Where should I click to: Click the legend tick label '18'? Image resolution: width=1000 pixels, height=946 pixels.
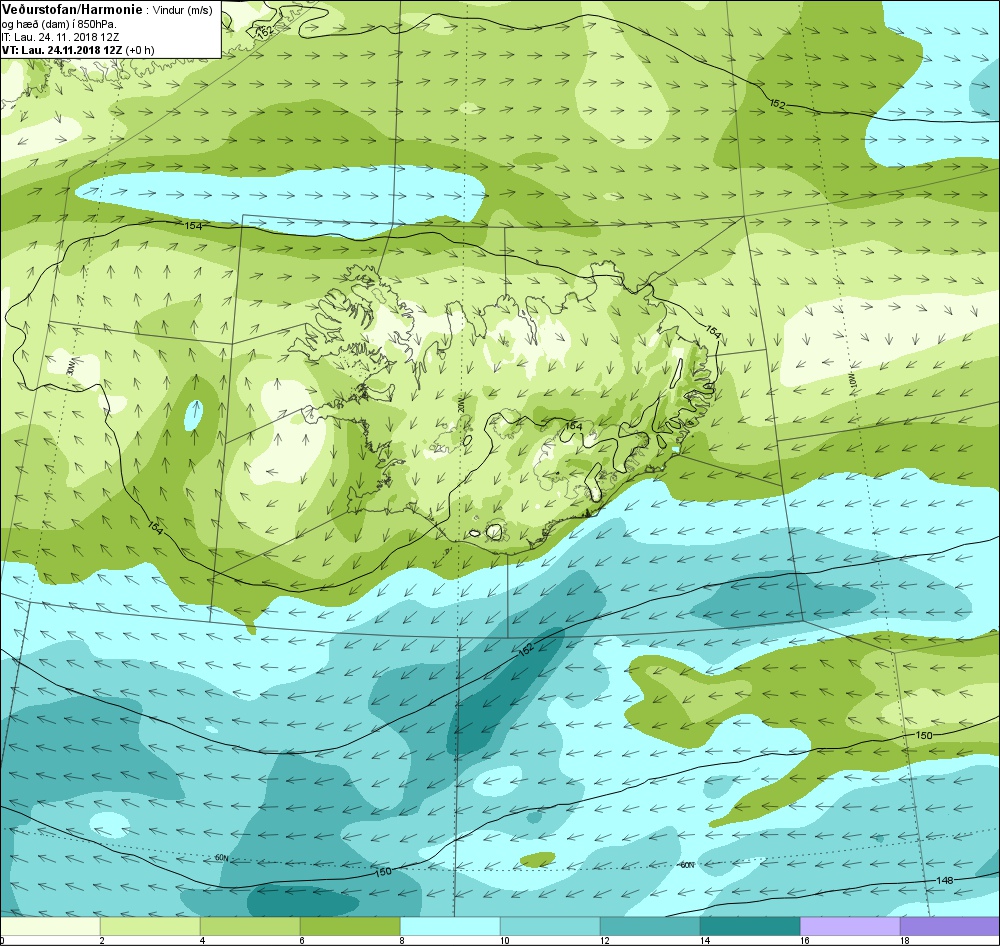[904, 941]
